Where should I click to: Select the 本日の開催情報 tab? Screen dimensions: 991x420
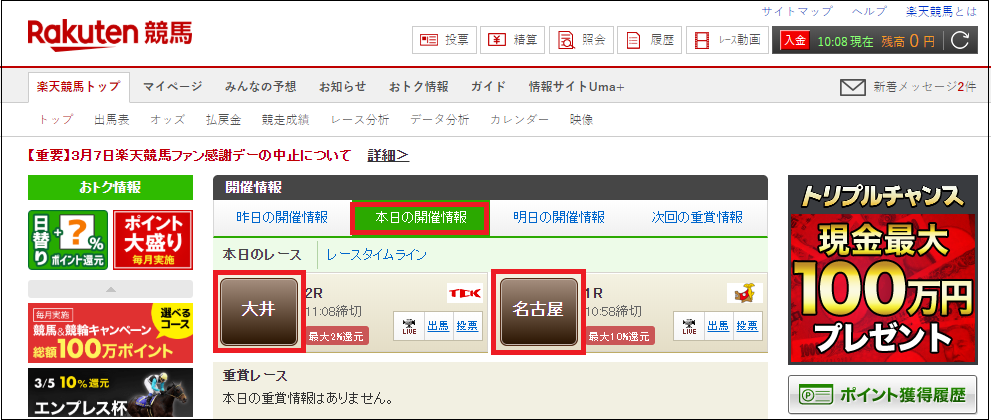pos(420,218)
